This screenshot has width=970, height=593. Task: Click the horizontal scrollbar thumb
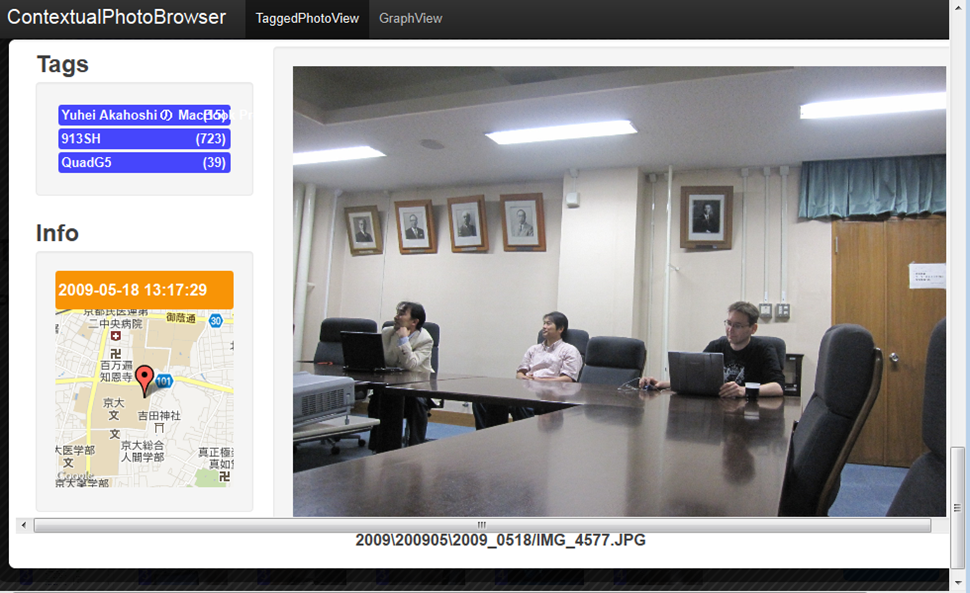481,525
